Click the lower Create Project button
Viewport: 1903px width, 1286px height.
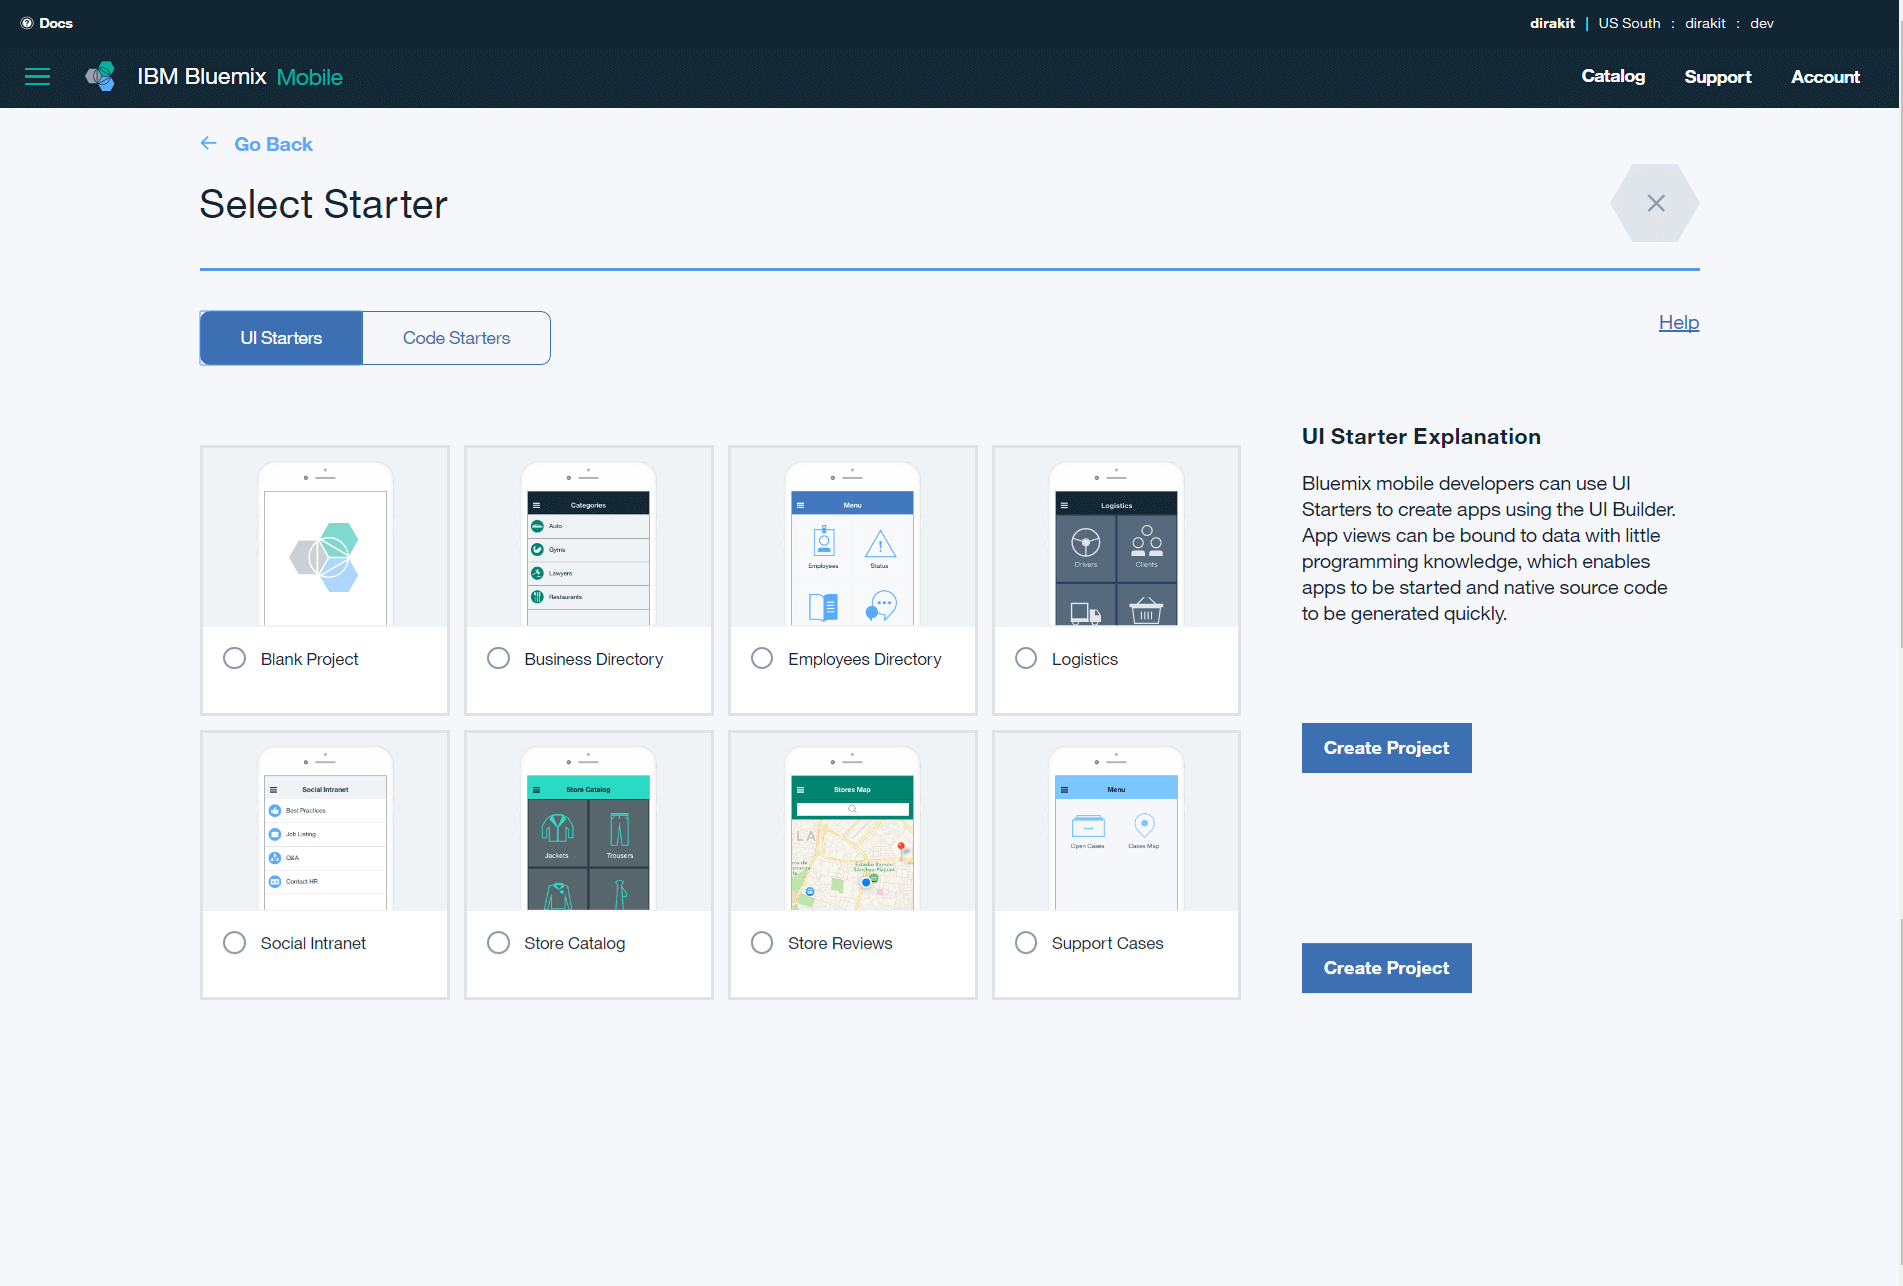click(1386, 968)
